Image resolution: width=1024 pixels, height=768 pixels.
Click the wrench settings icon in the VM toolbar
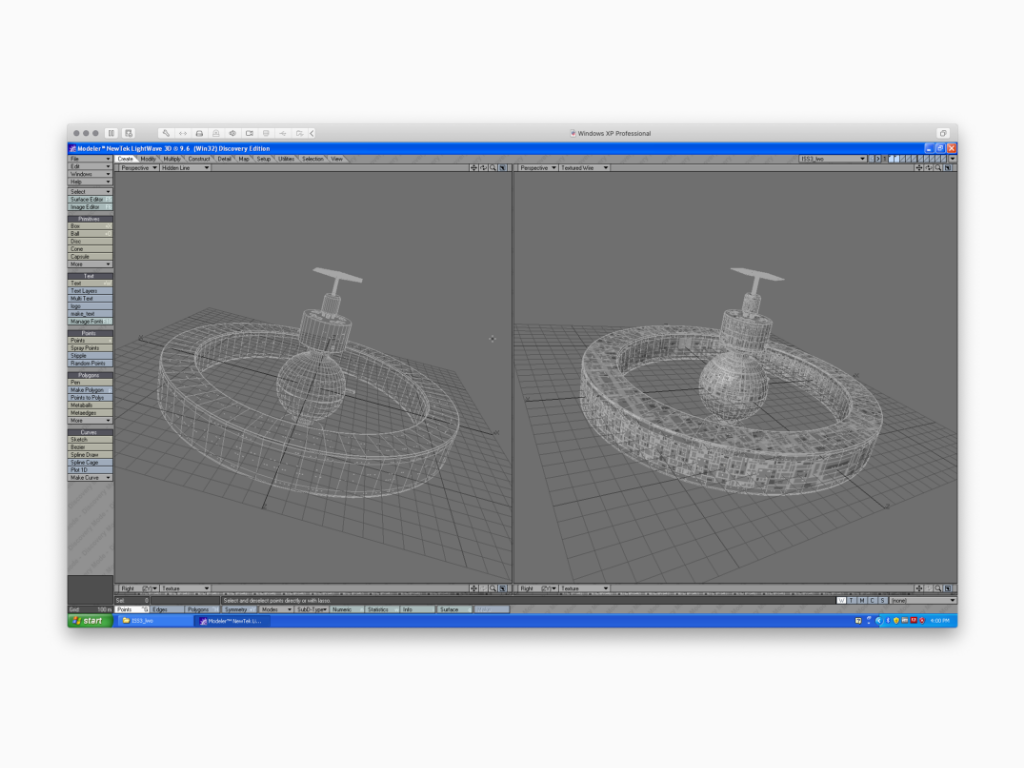(166, 133)
